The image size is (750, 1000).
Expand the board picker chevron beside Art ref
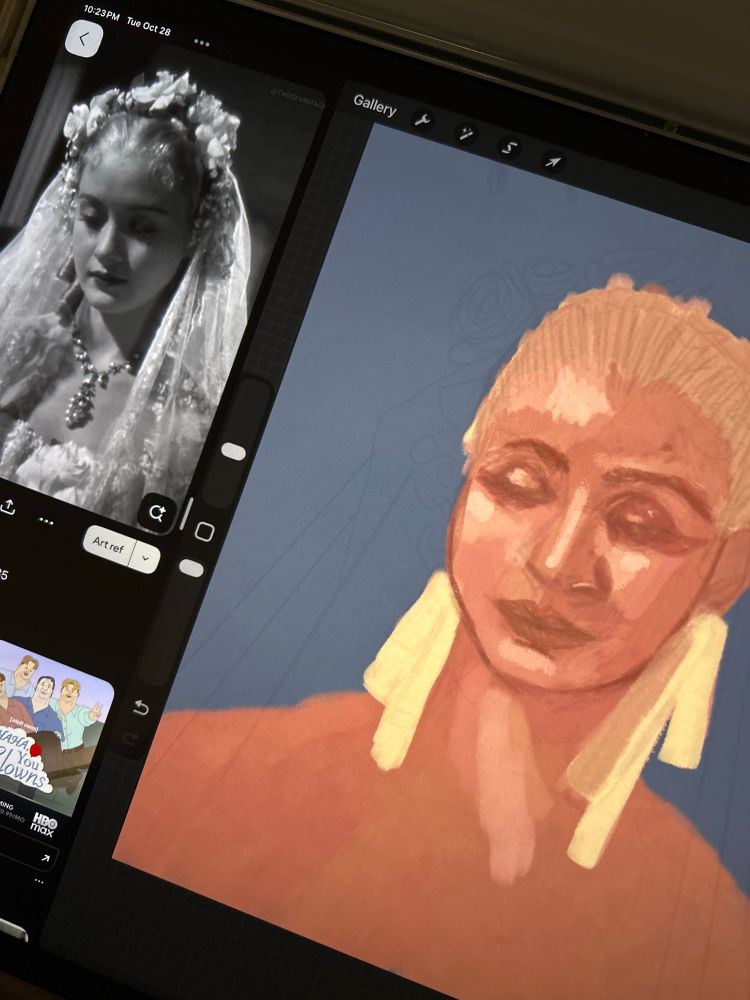click(145, 558)
